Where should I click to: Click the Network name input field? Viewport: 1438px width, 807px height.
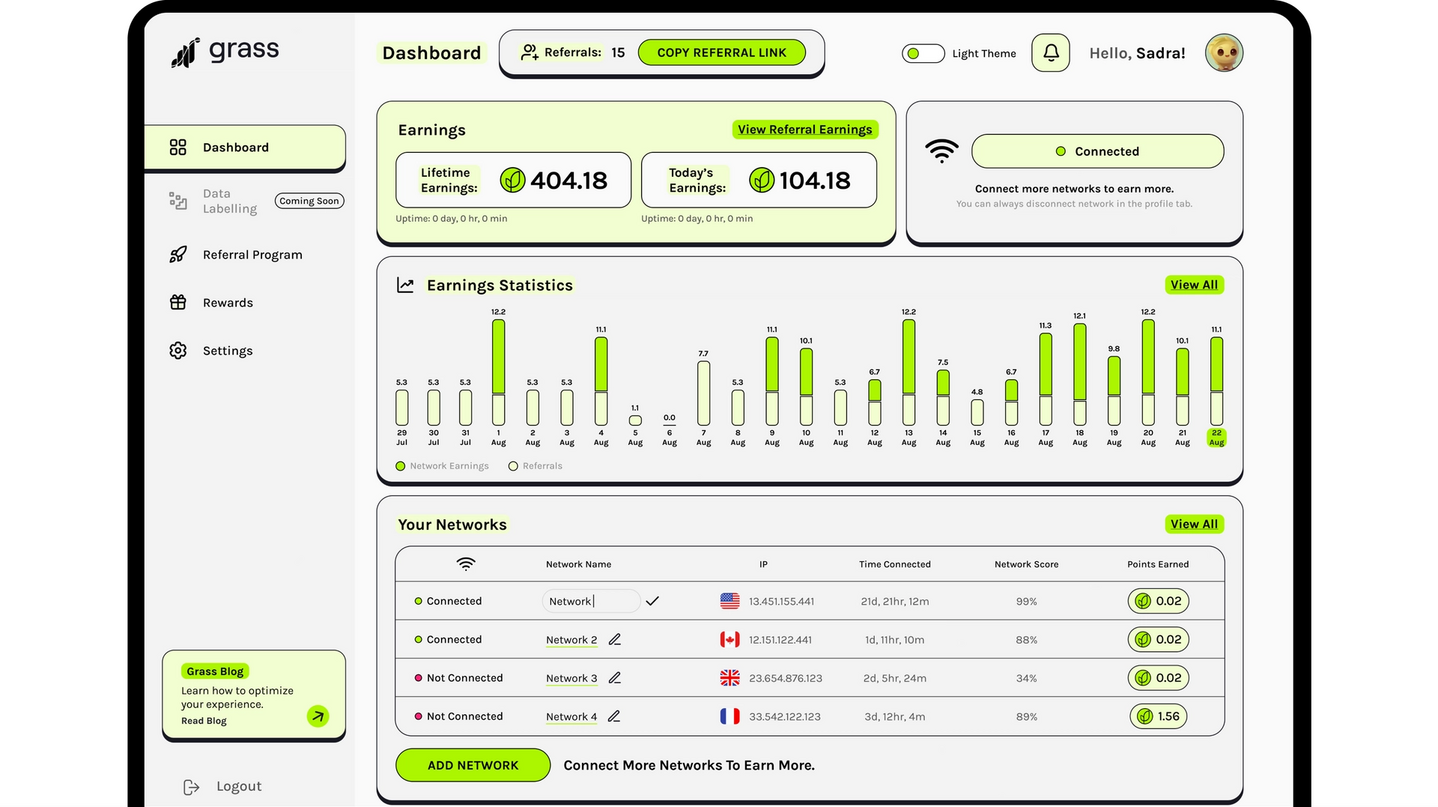[x=591, y=601]
